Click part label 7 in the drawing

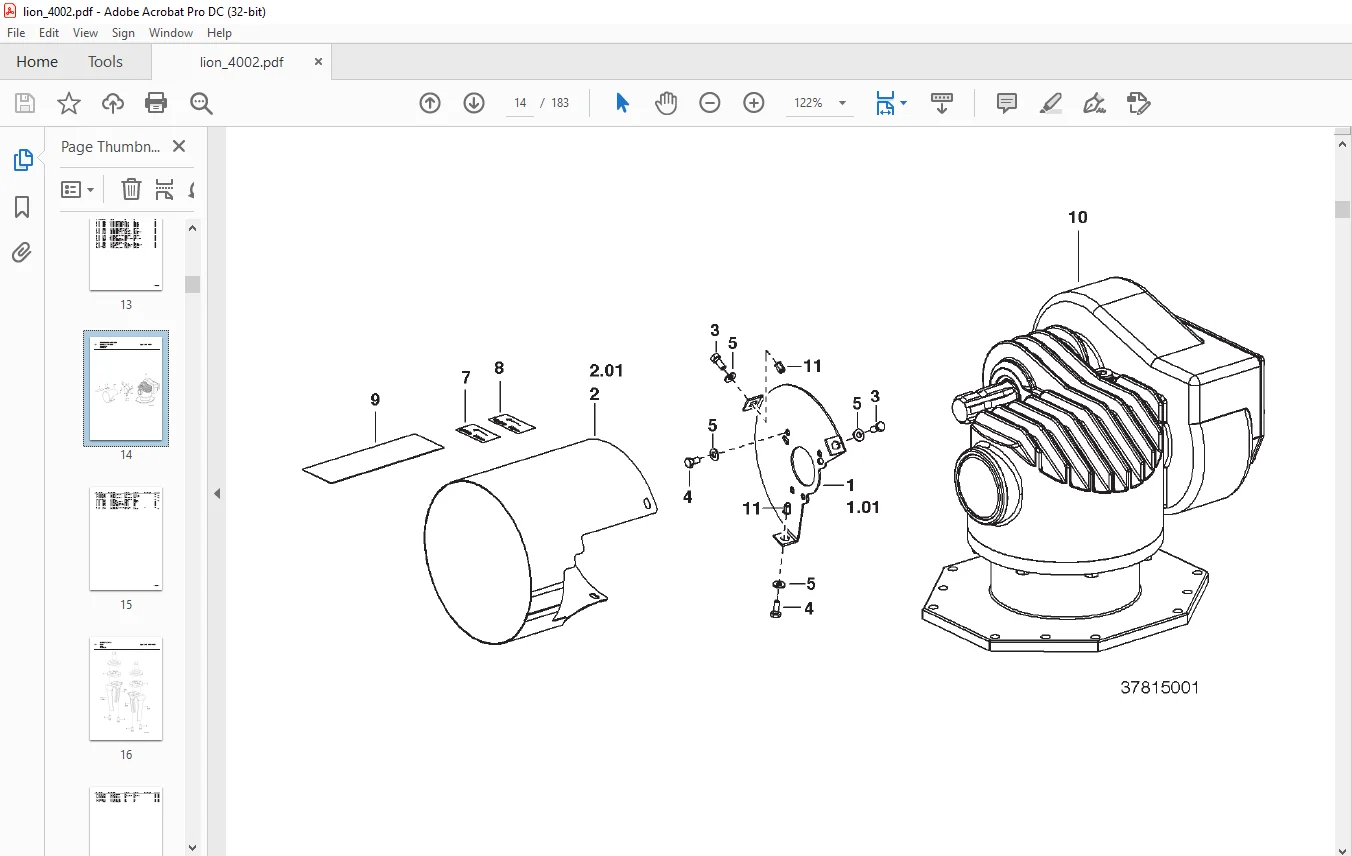coord(465,377)
